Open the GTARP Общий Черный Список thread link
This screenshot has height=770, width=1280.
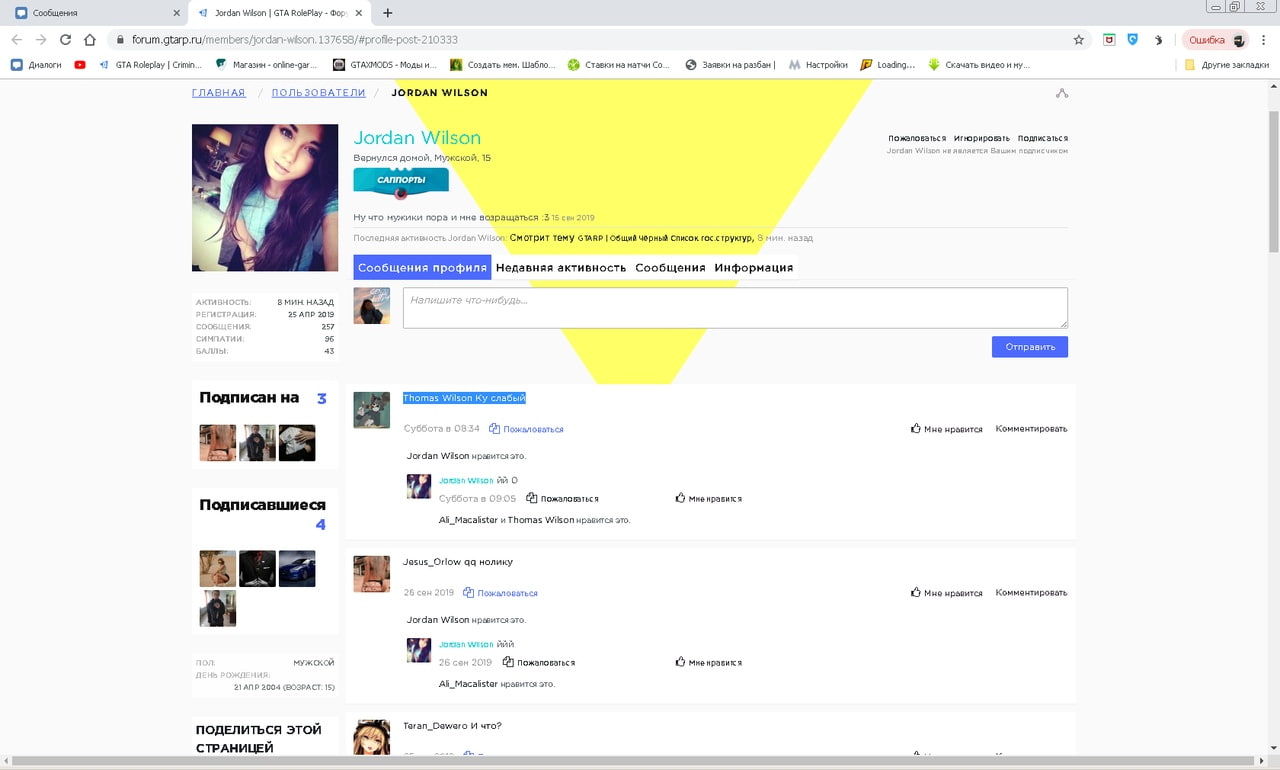pos(665,238)
